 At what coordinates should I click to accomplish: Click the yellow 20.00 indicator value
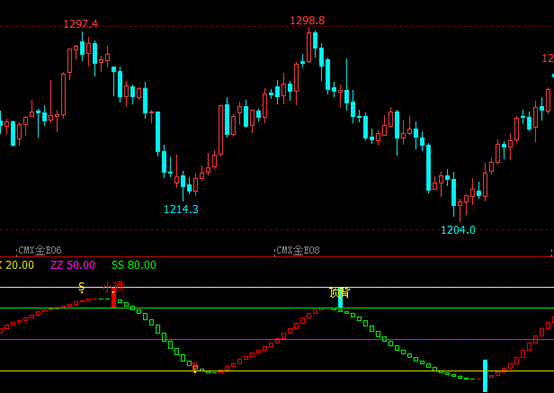(x=20, y=265)
